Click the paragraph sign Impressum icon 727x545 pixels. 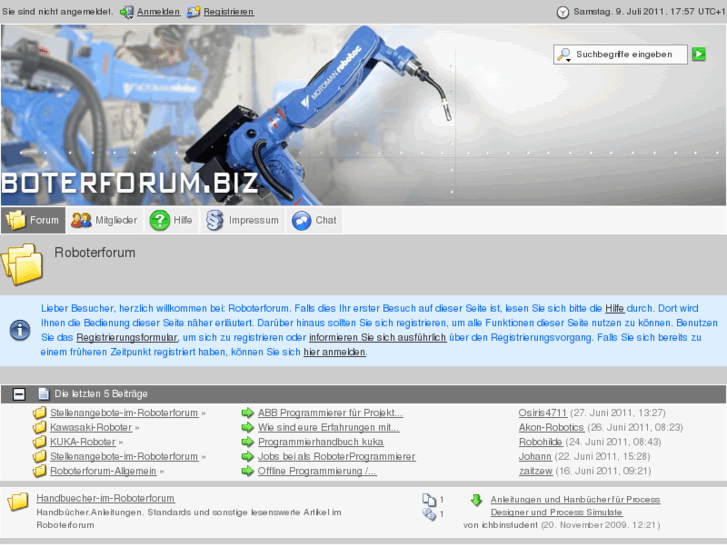tap(215, 220)
